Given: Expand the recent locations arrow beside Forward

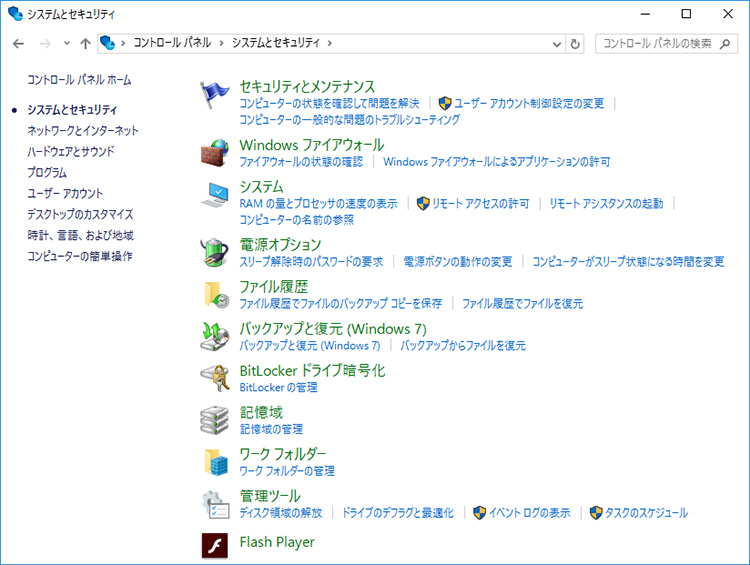Looking at the screenshot, I should 66,44.
